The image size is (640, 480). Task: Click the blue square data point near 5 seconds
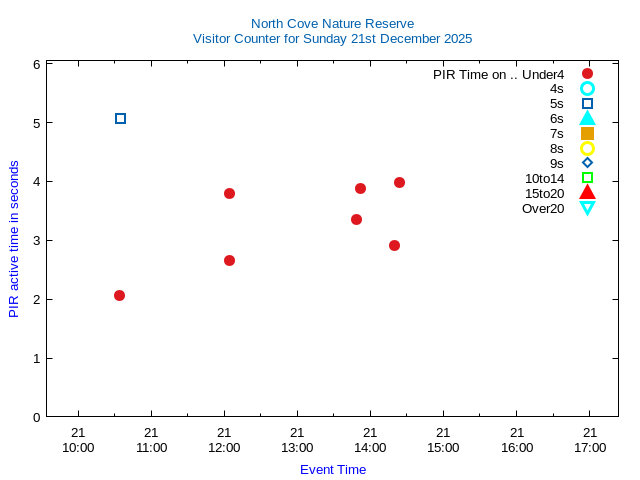click(x=120, y=118)
